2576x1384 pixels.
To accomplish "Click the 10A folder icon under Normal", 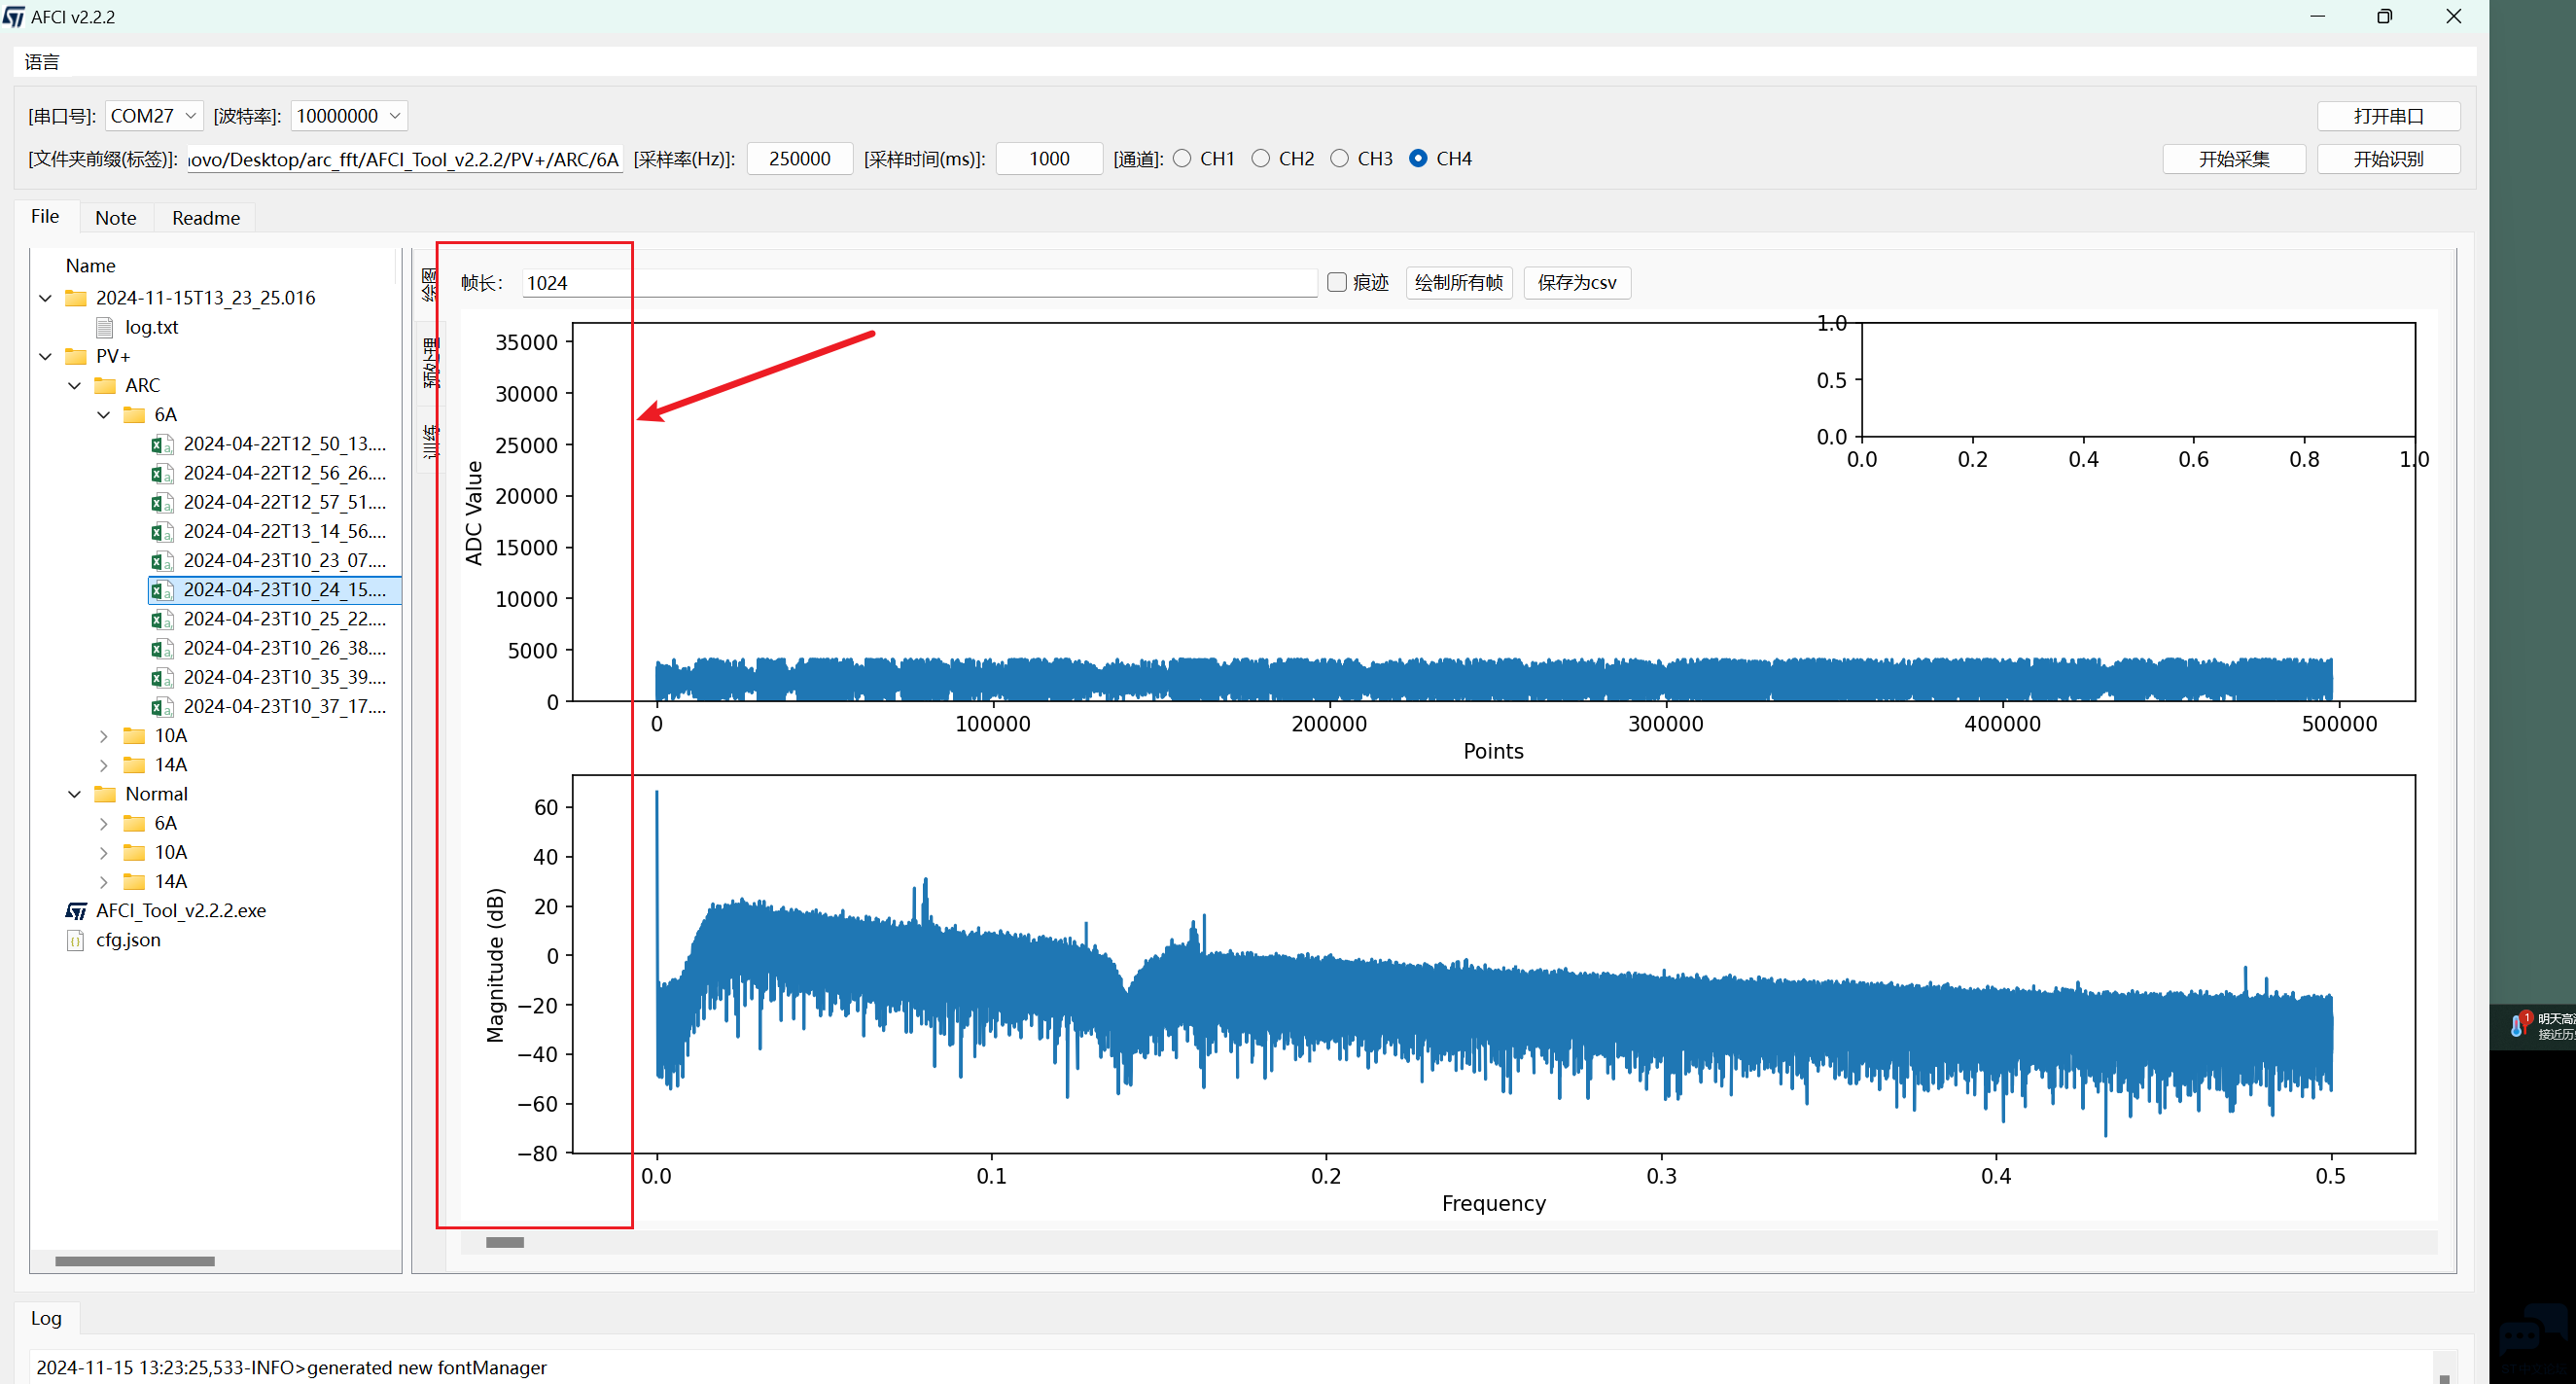I will [134, 852].
